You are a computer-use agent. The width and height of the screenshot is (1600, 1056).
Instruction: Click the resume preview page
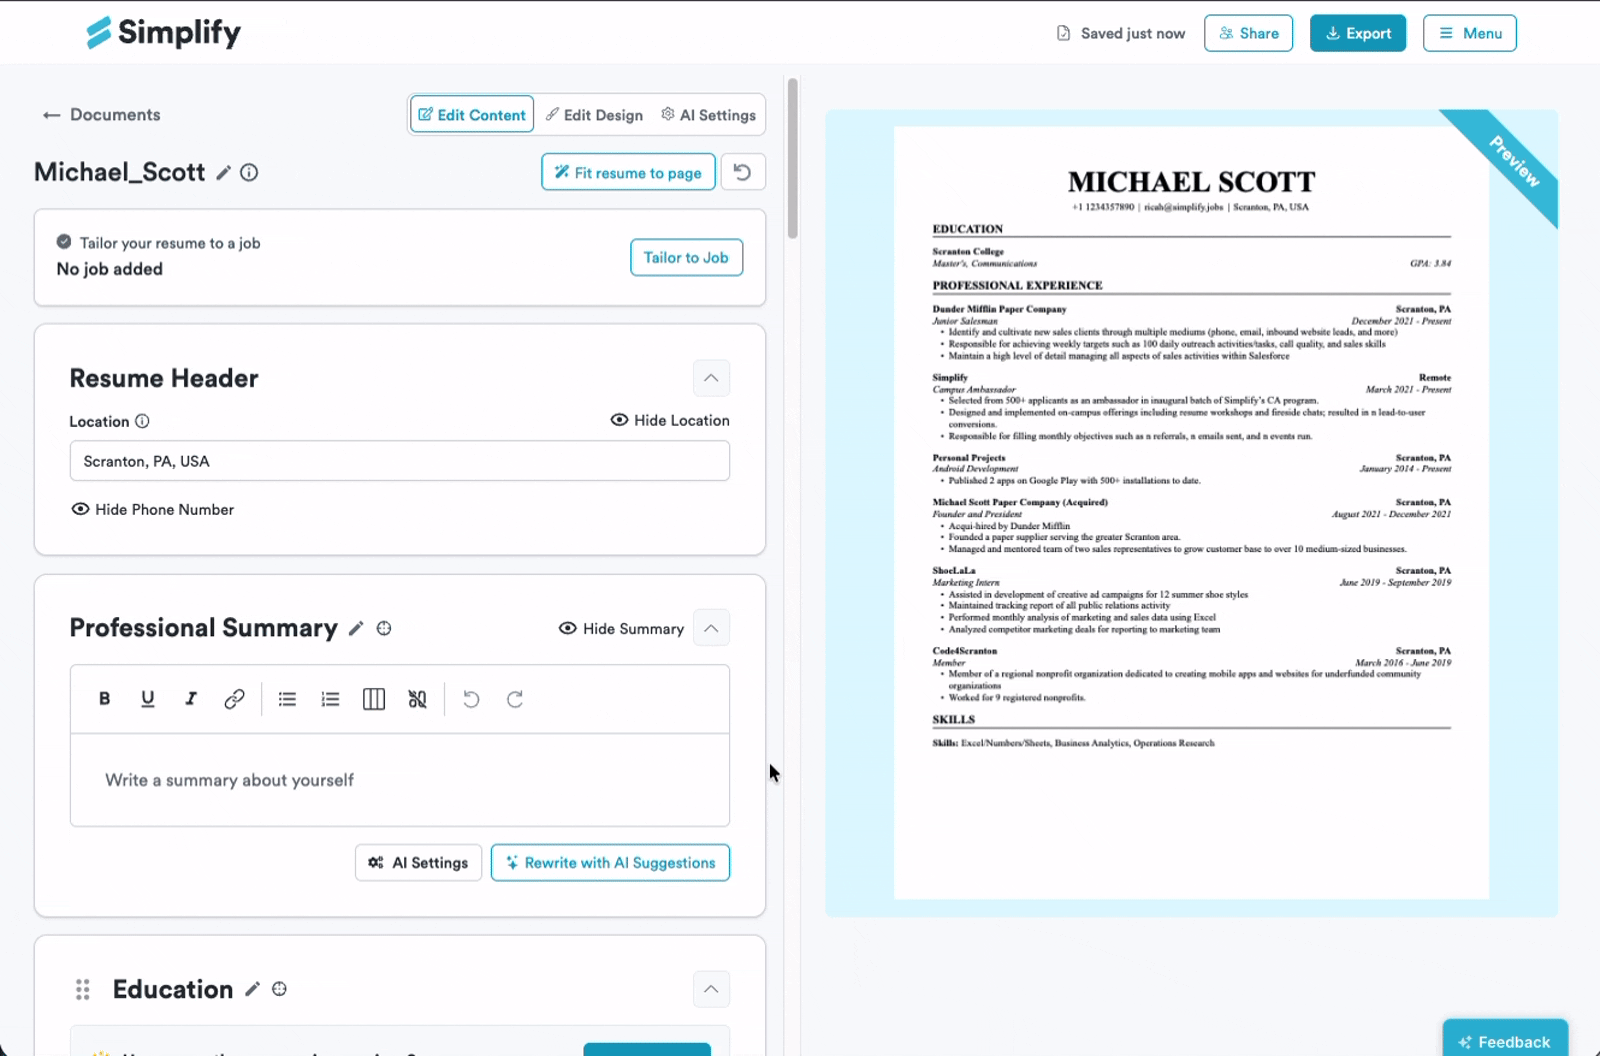click(1191, 512)
